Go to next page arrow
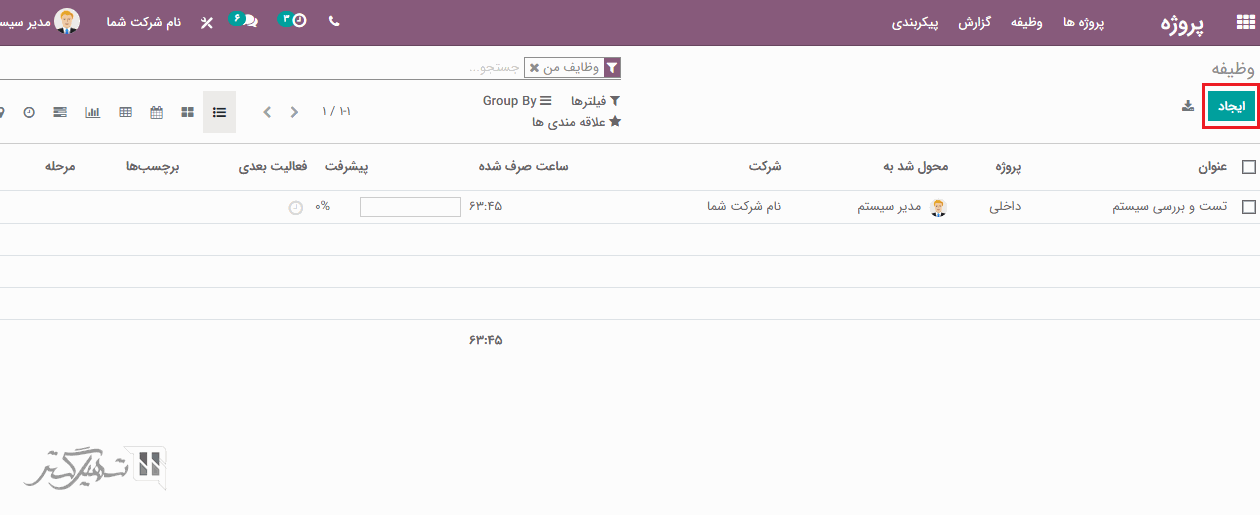Viewport: 1260px width, 515px height. [x=294, y=112]
